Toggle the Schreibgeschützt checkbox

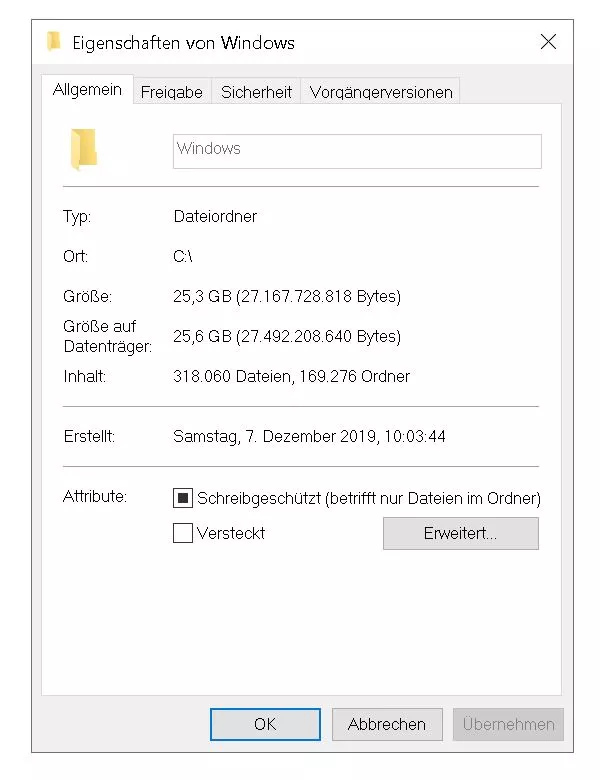tap(183, 498)
